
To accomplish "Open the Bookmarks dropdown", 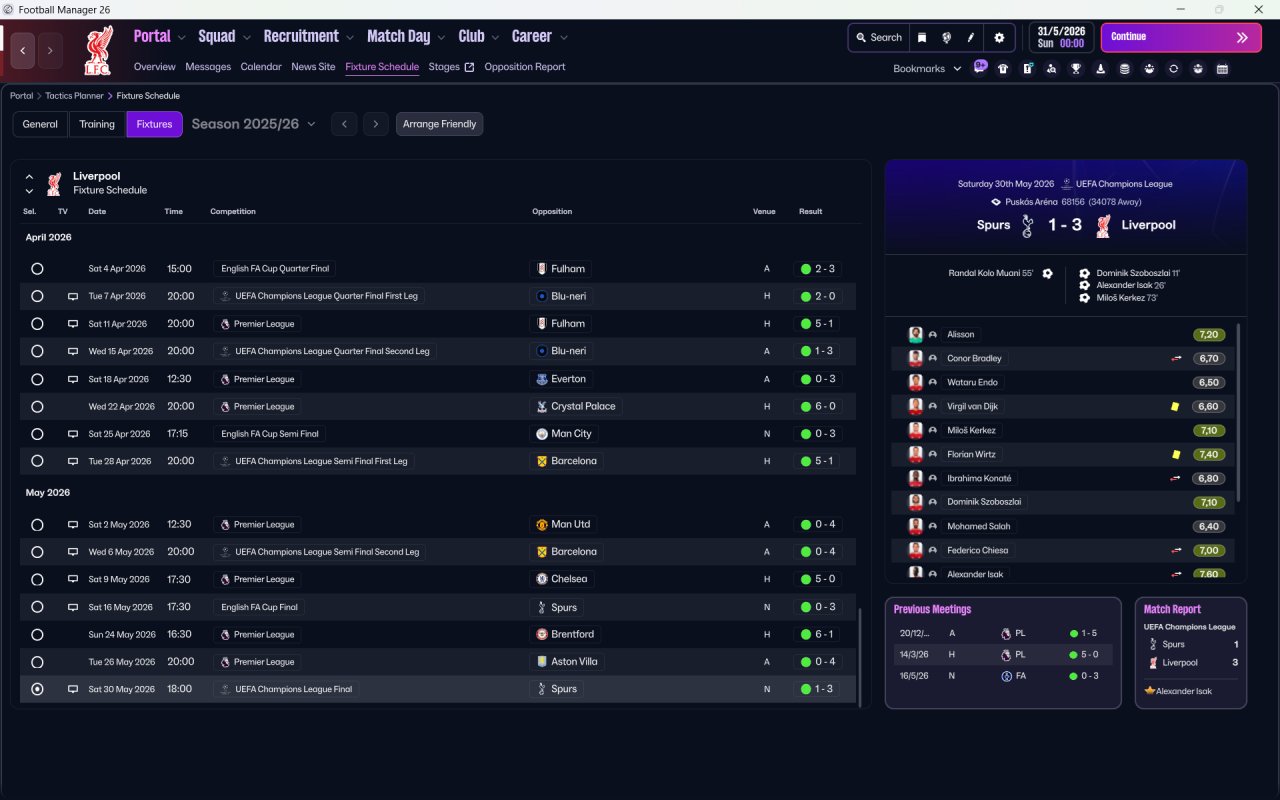I will tap(927, 69).
